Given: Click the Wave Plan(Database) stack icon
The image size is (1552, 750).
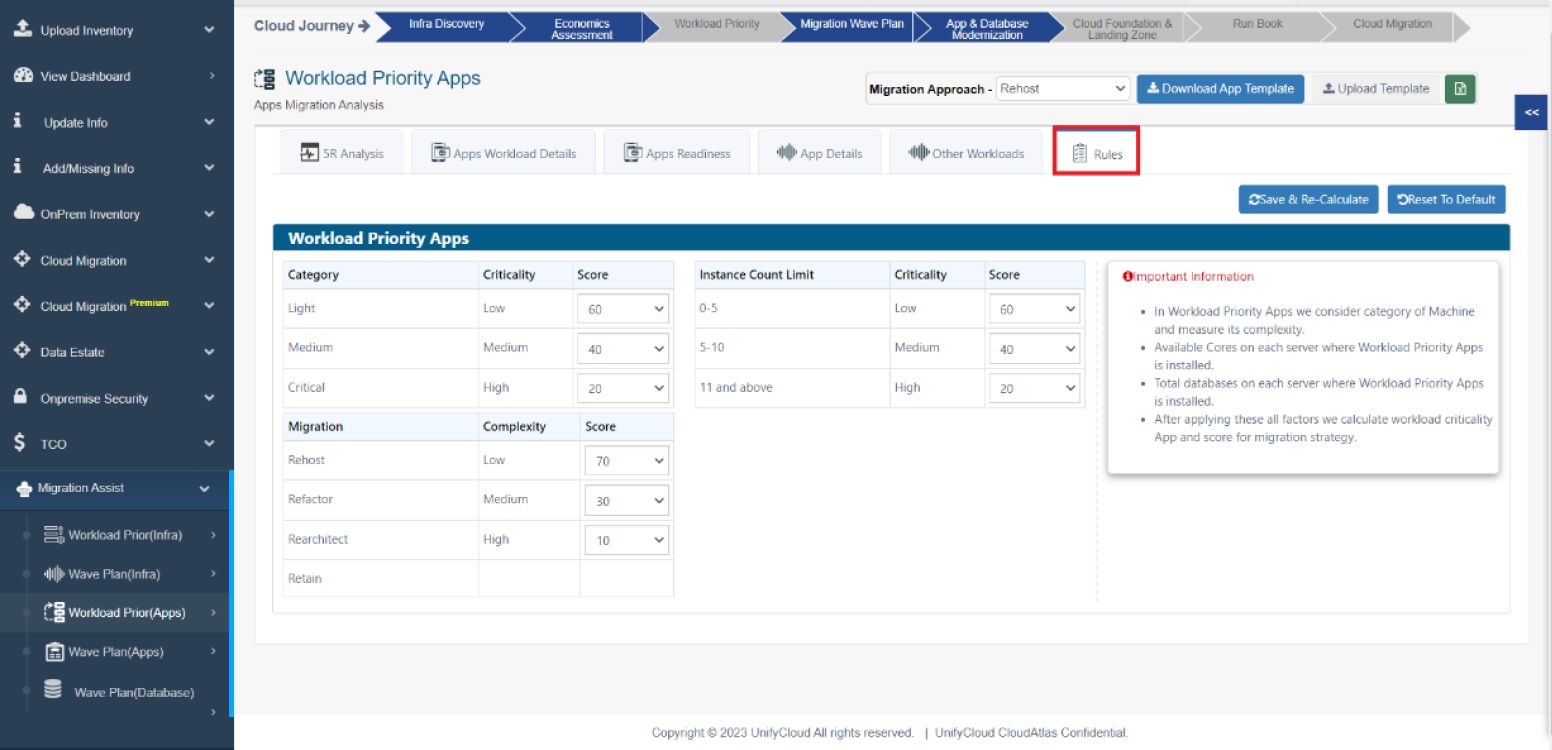Looking at the screenshot, I should tap(53, 690).
